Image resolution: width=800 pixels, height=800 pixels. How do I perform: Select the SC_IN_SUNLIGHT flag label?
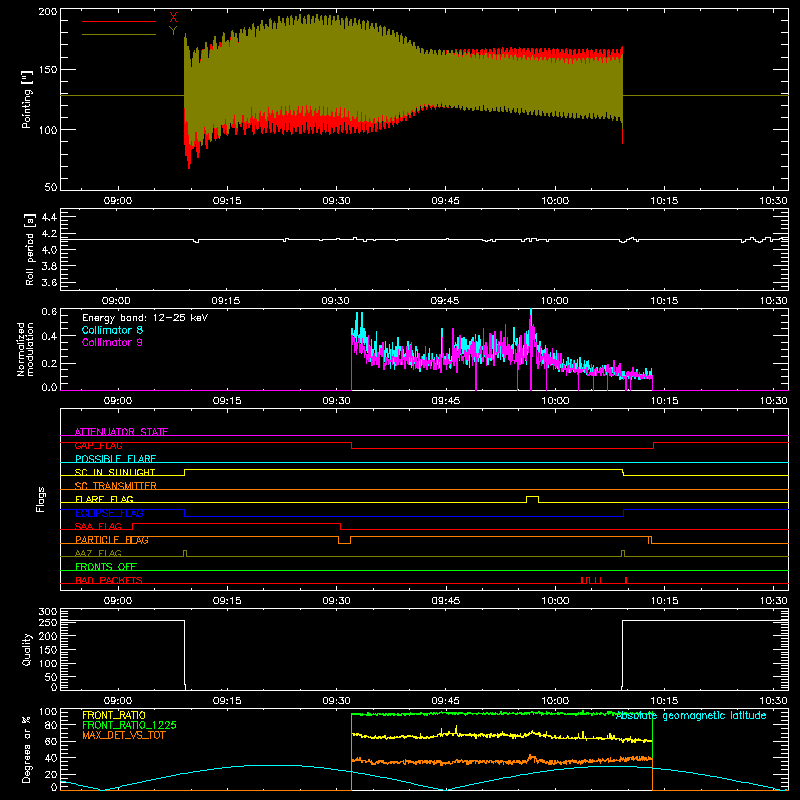tap(115, 472)
